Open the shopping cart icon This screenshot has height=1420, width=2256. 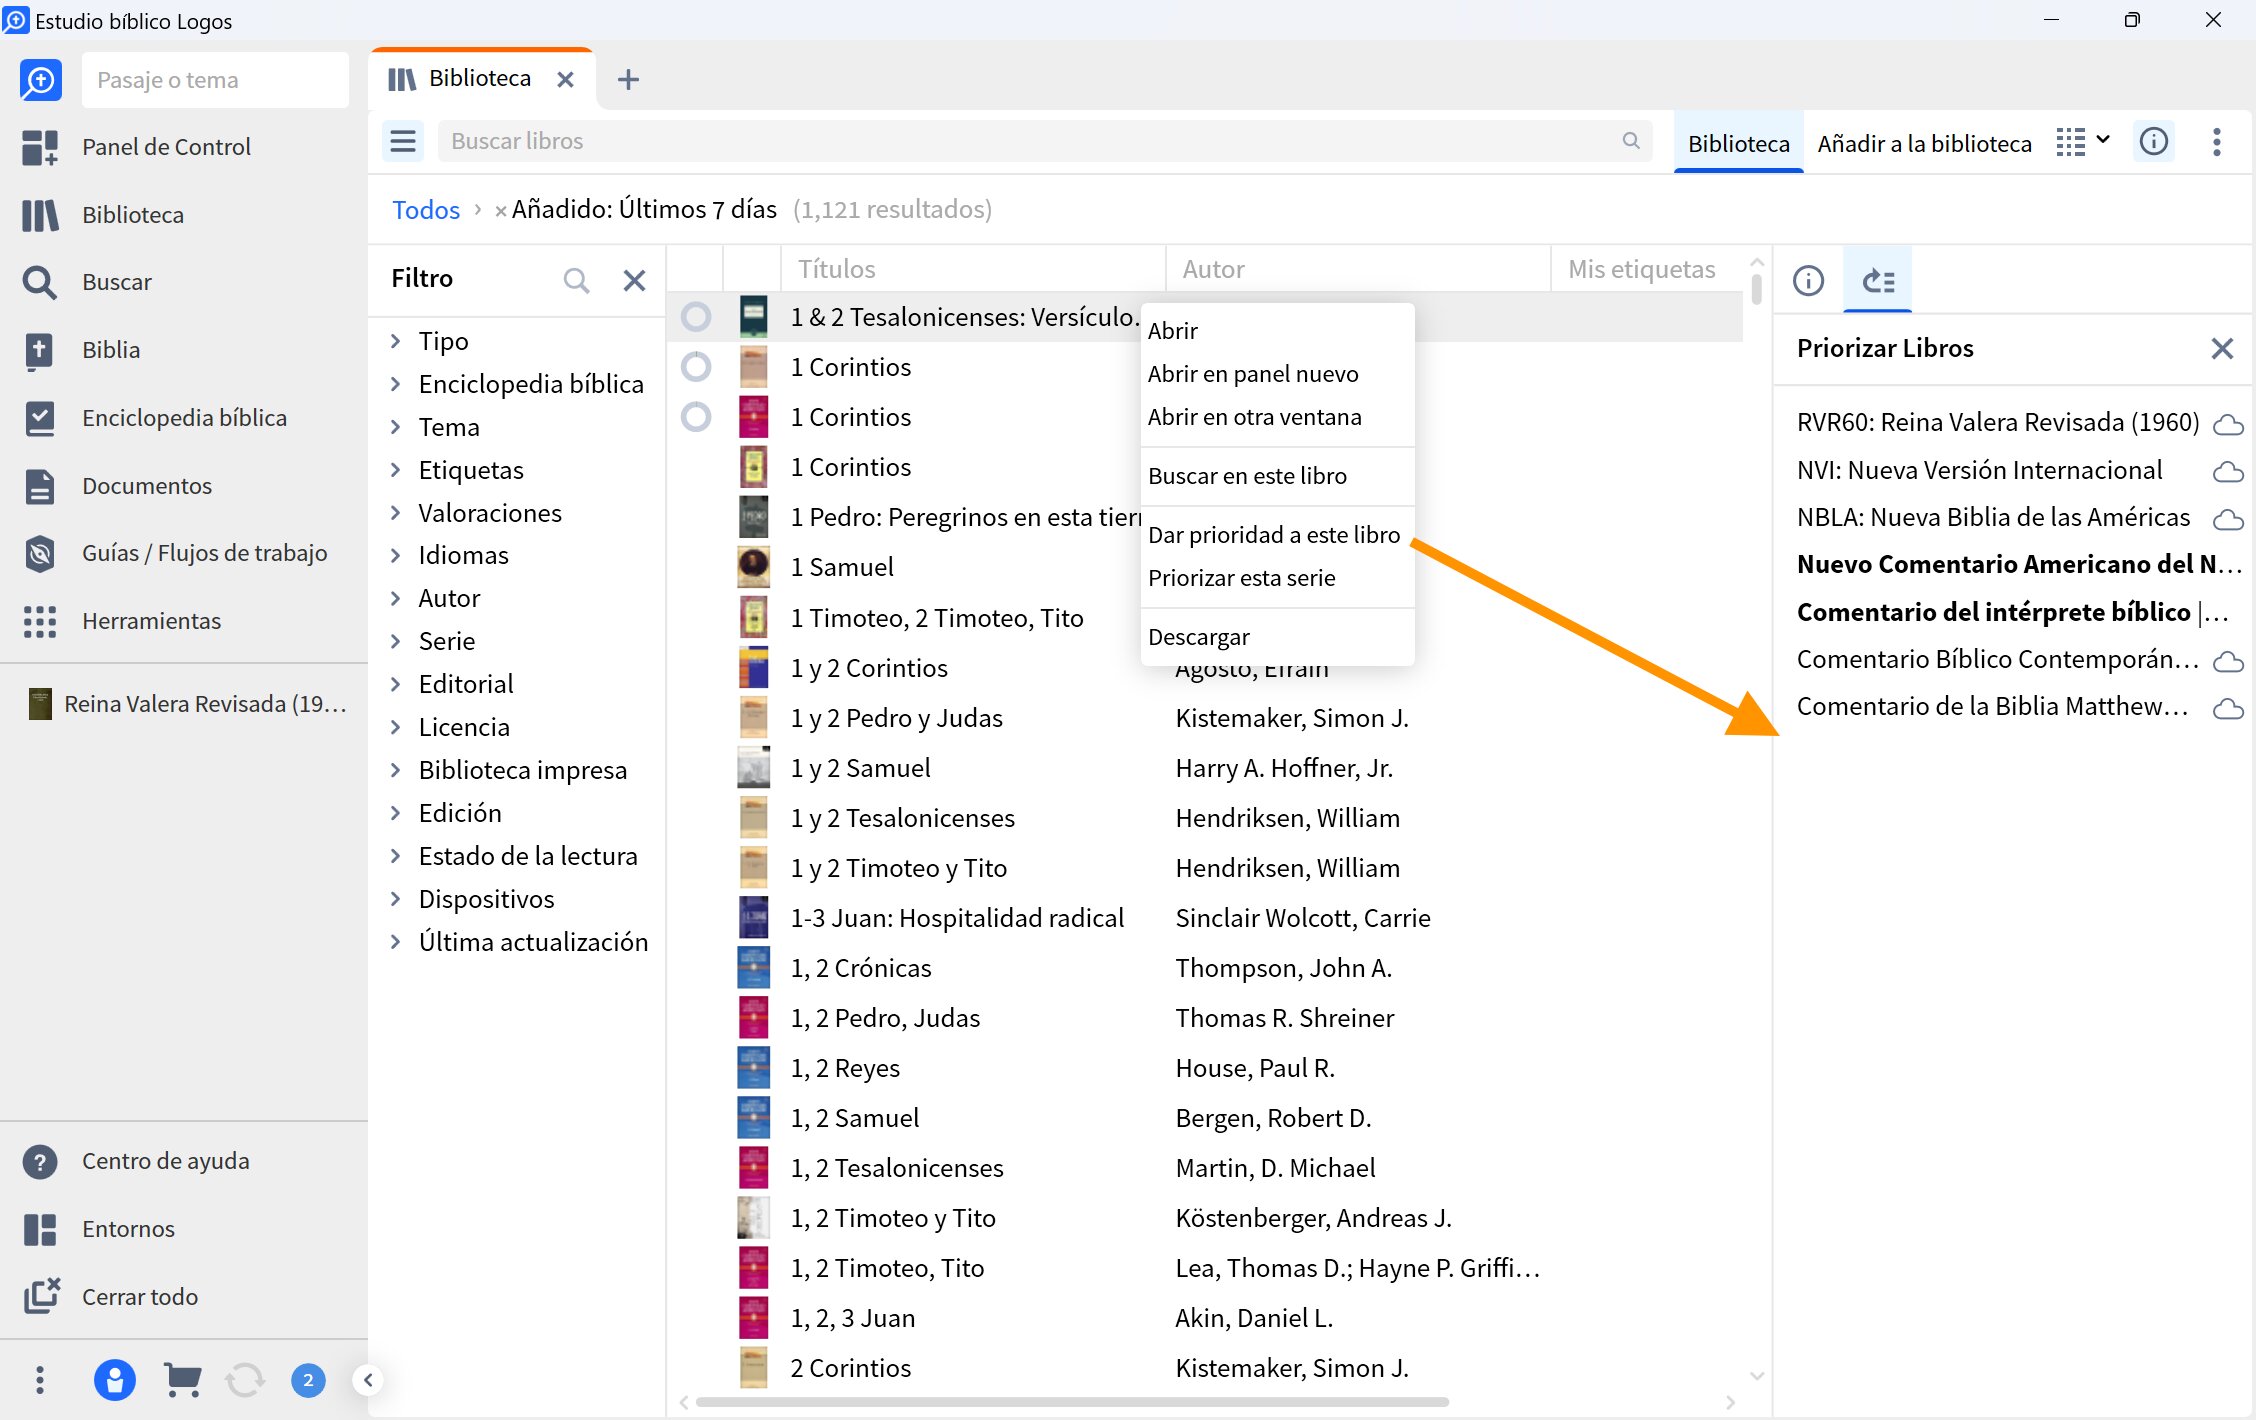(x=181, y=1381)
